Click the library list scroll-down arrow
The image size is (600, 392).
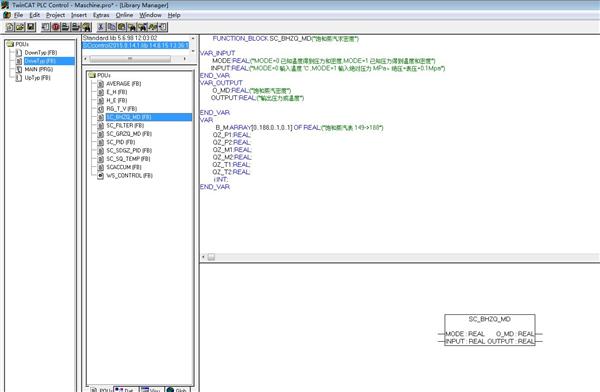[x=193, y=51]
